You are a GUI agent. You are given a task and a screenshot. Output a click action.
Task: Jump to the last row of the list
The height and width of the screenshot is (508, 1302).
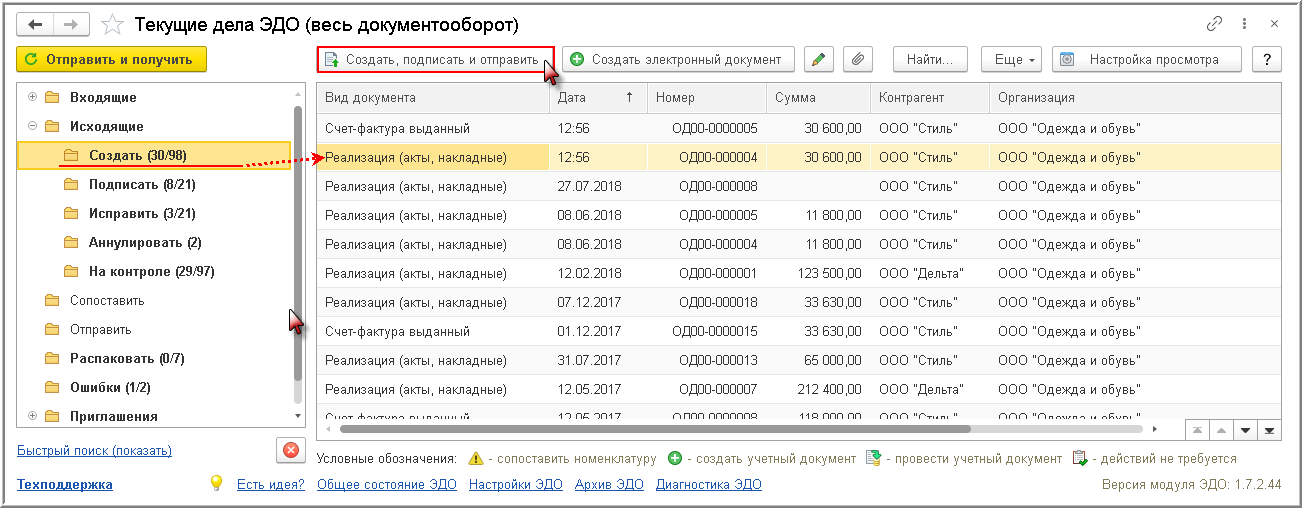[1270, 430]
